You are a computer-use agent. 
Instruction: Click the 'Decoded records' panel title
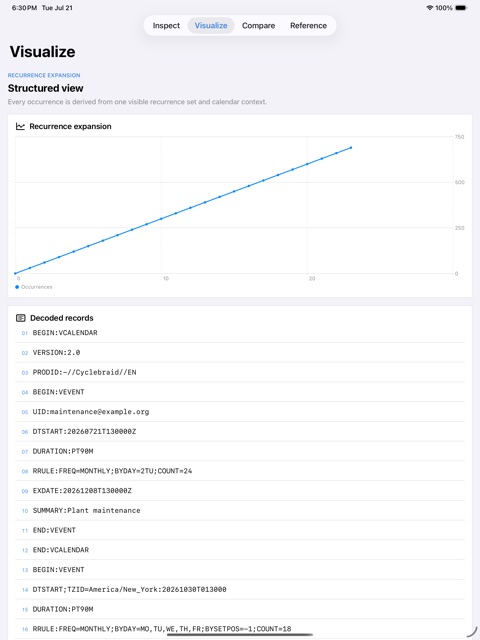62,318
